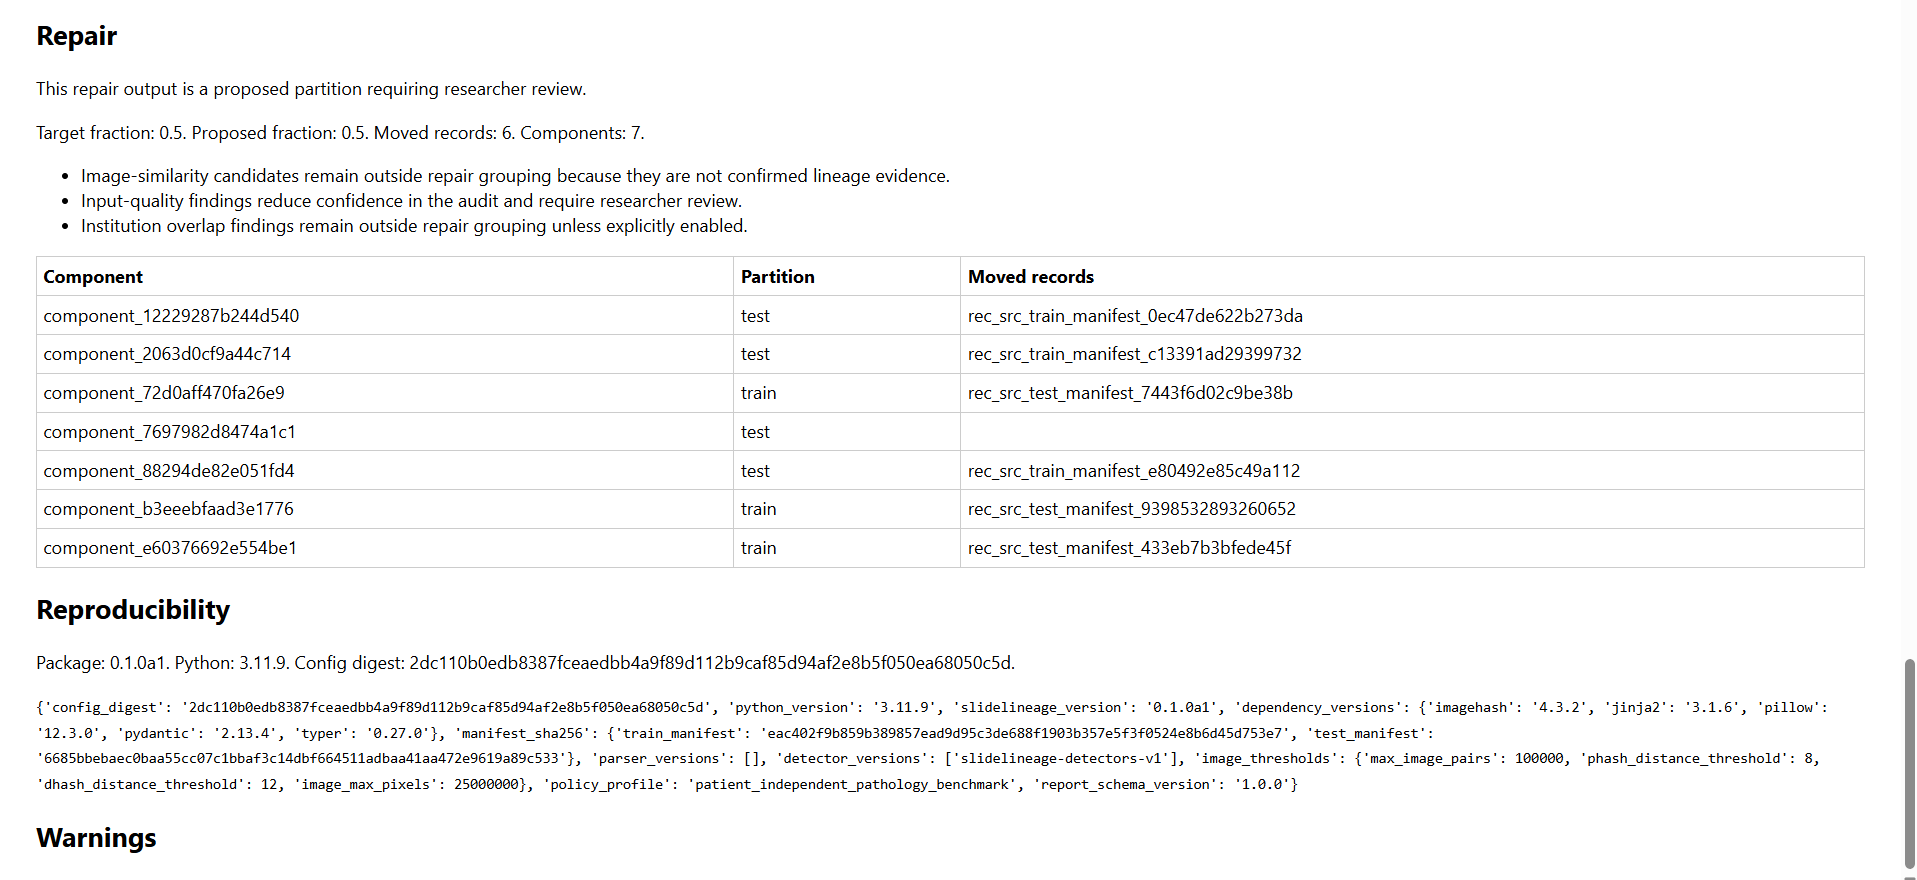1917x880 pixels.
Task: Click component_7697982d8474a1c1 cell
Action: point(385,432)
